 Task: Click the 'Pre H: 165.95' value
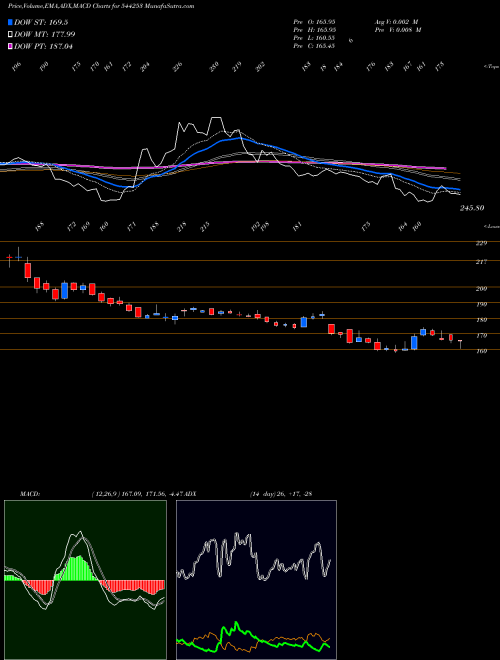(314, 29)
